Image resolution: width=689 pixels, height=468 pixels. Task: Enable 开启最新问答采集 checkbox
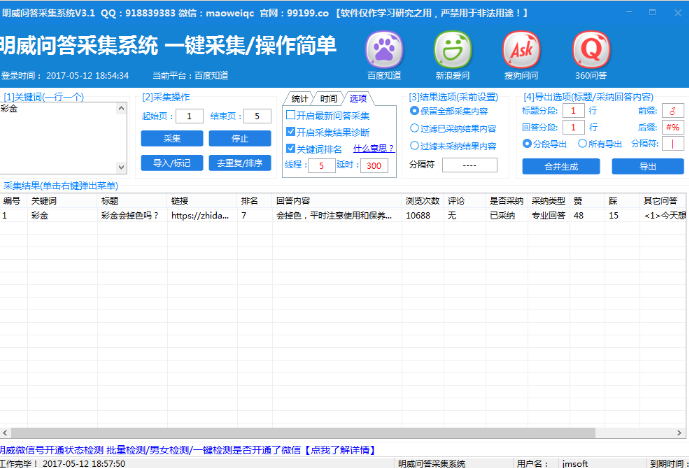pyautogui.click(x=290, y=115)
